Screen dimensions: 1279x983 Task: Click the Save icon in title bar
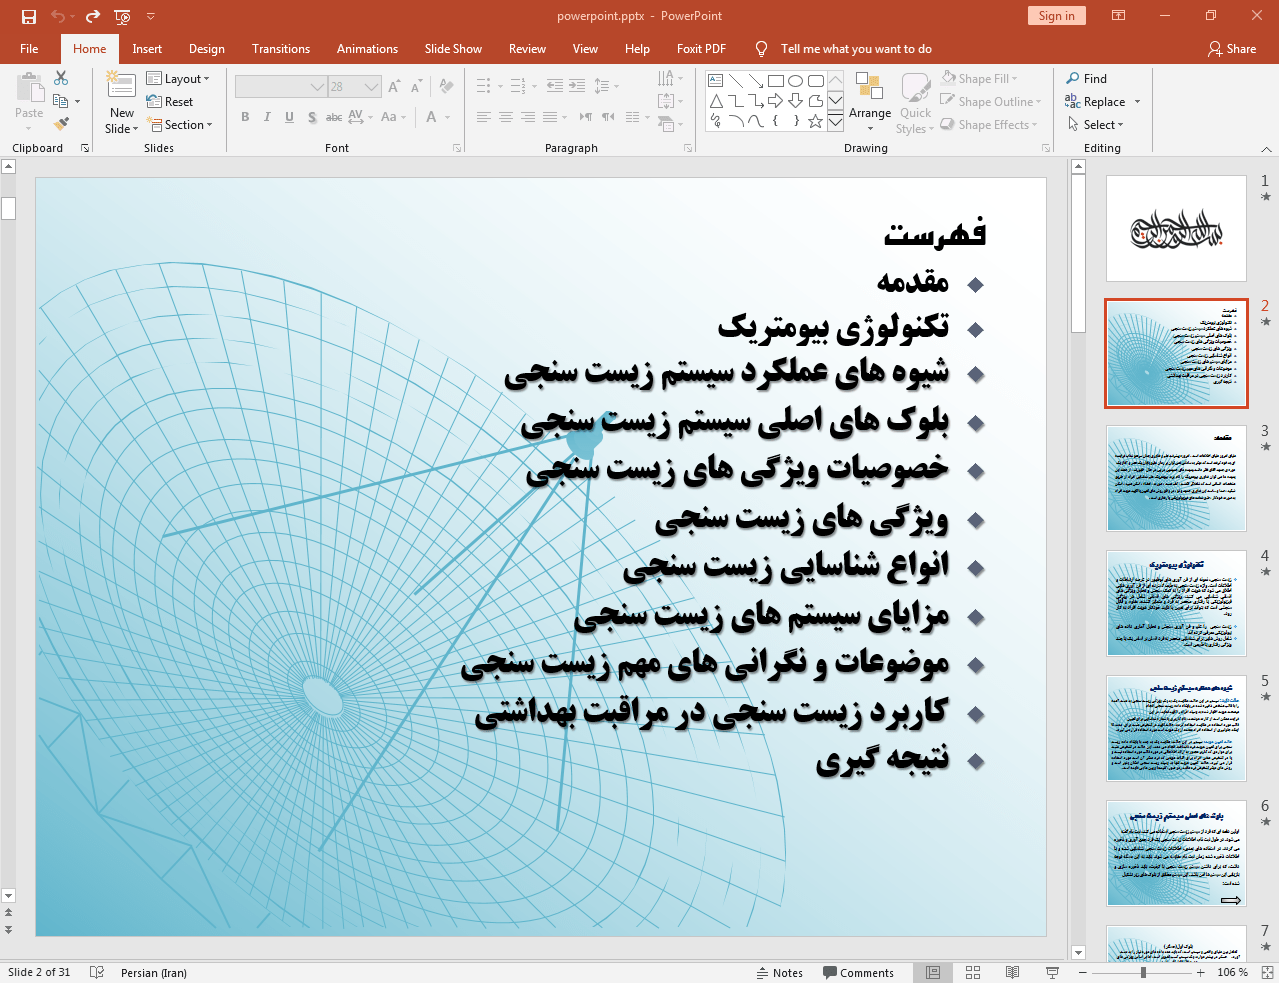point(28,16)
